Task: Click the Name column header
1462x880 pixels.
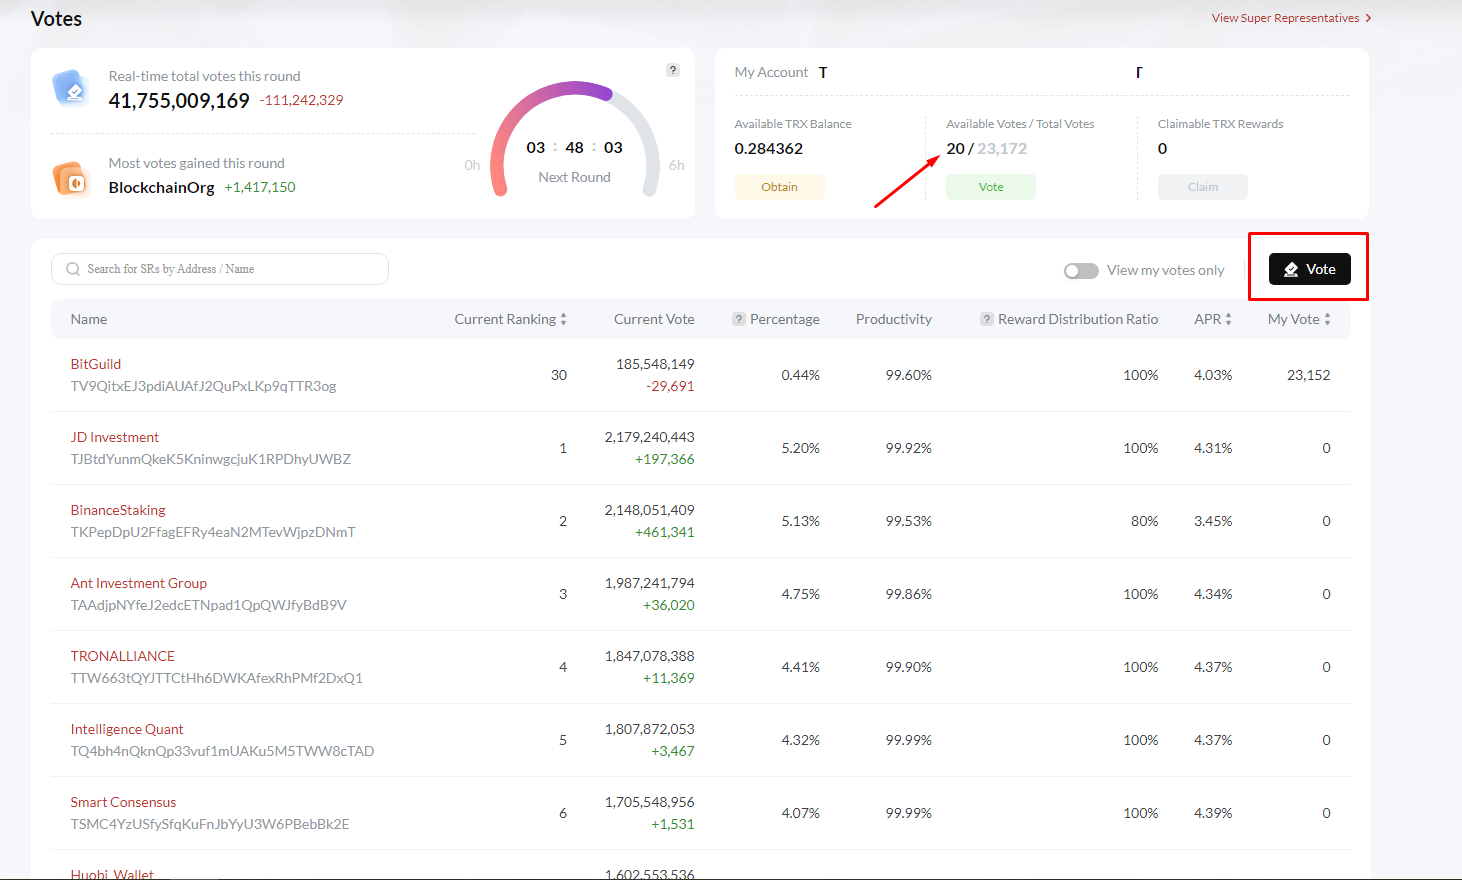Action: tap(89, 319)
